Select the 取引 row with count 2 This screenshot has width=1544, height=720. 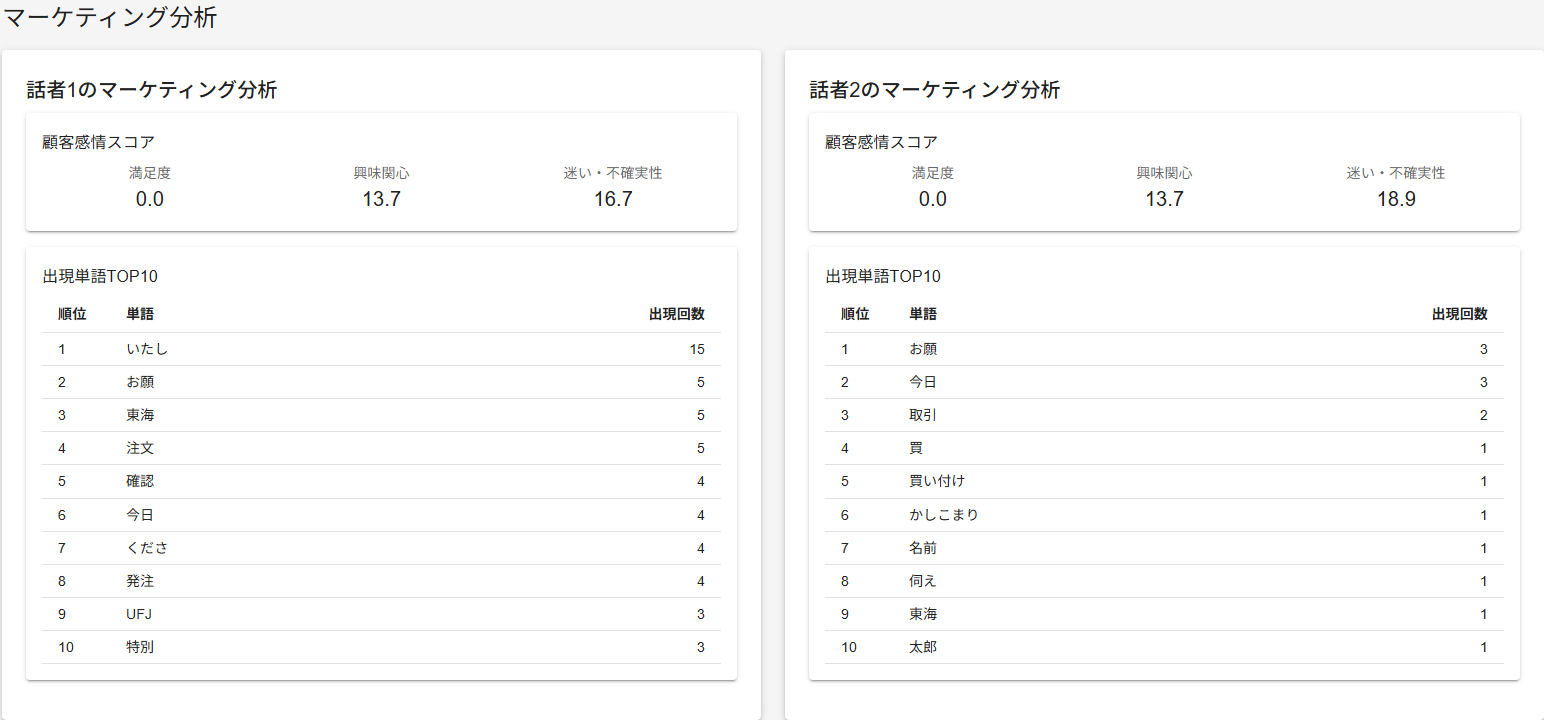point(1164,415)
